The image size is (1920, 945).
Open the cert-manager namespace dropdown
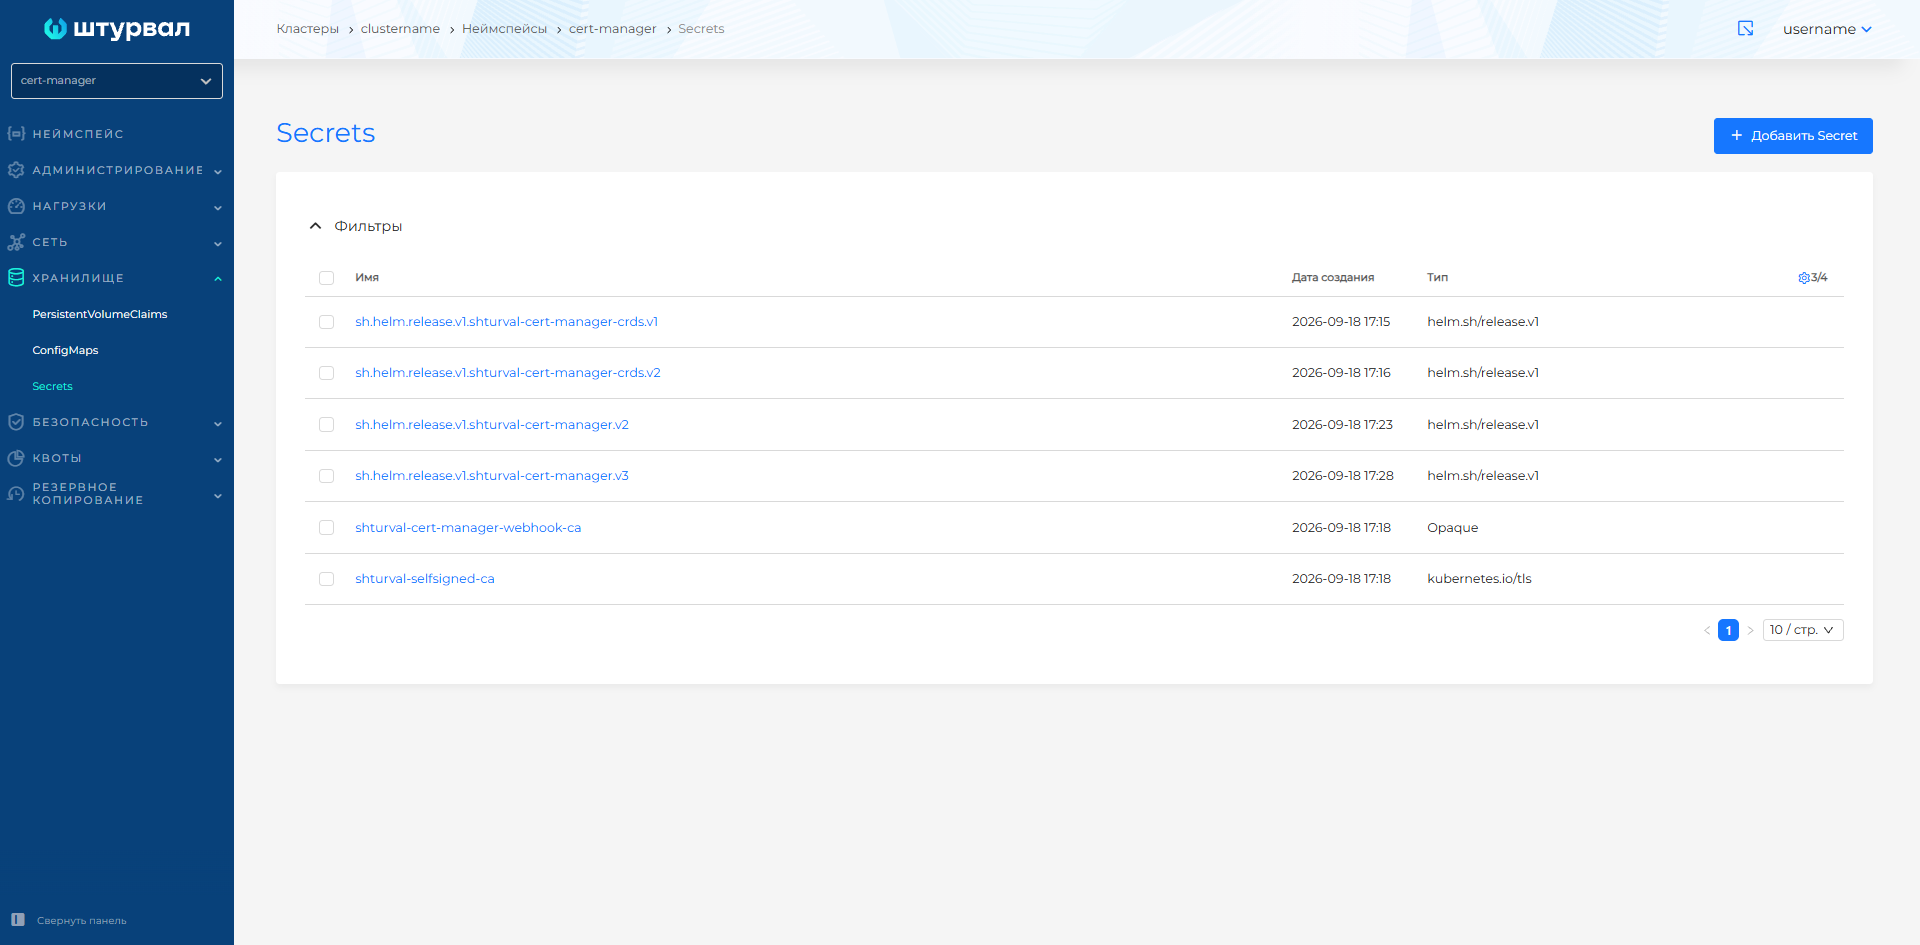point(117,81)
